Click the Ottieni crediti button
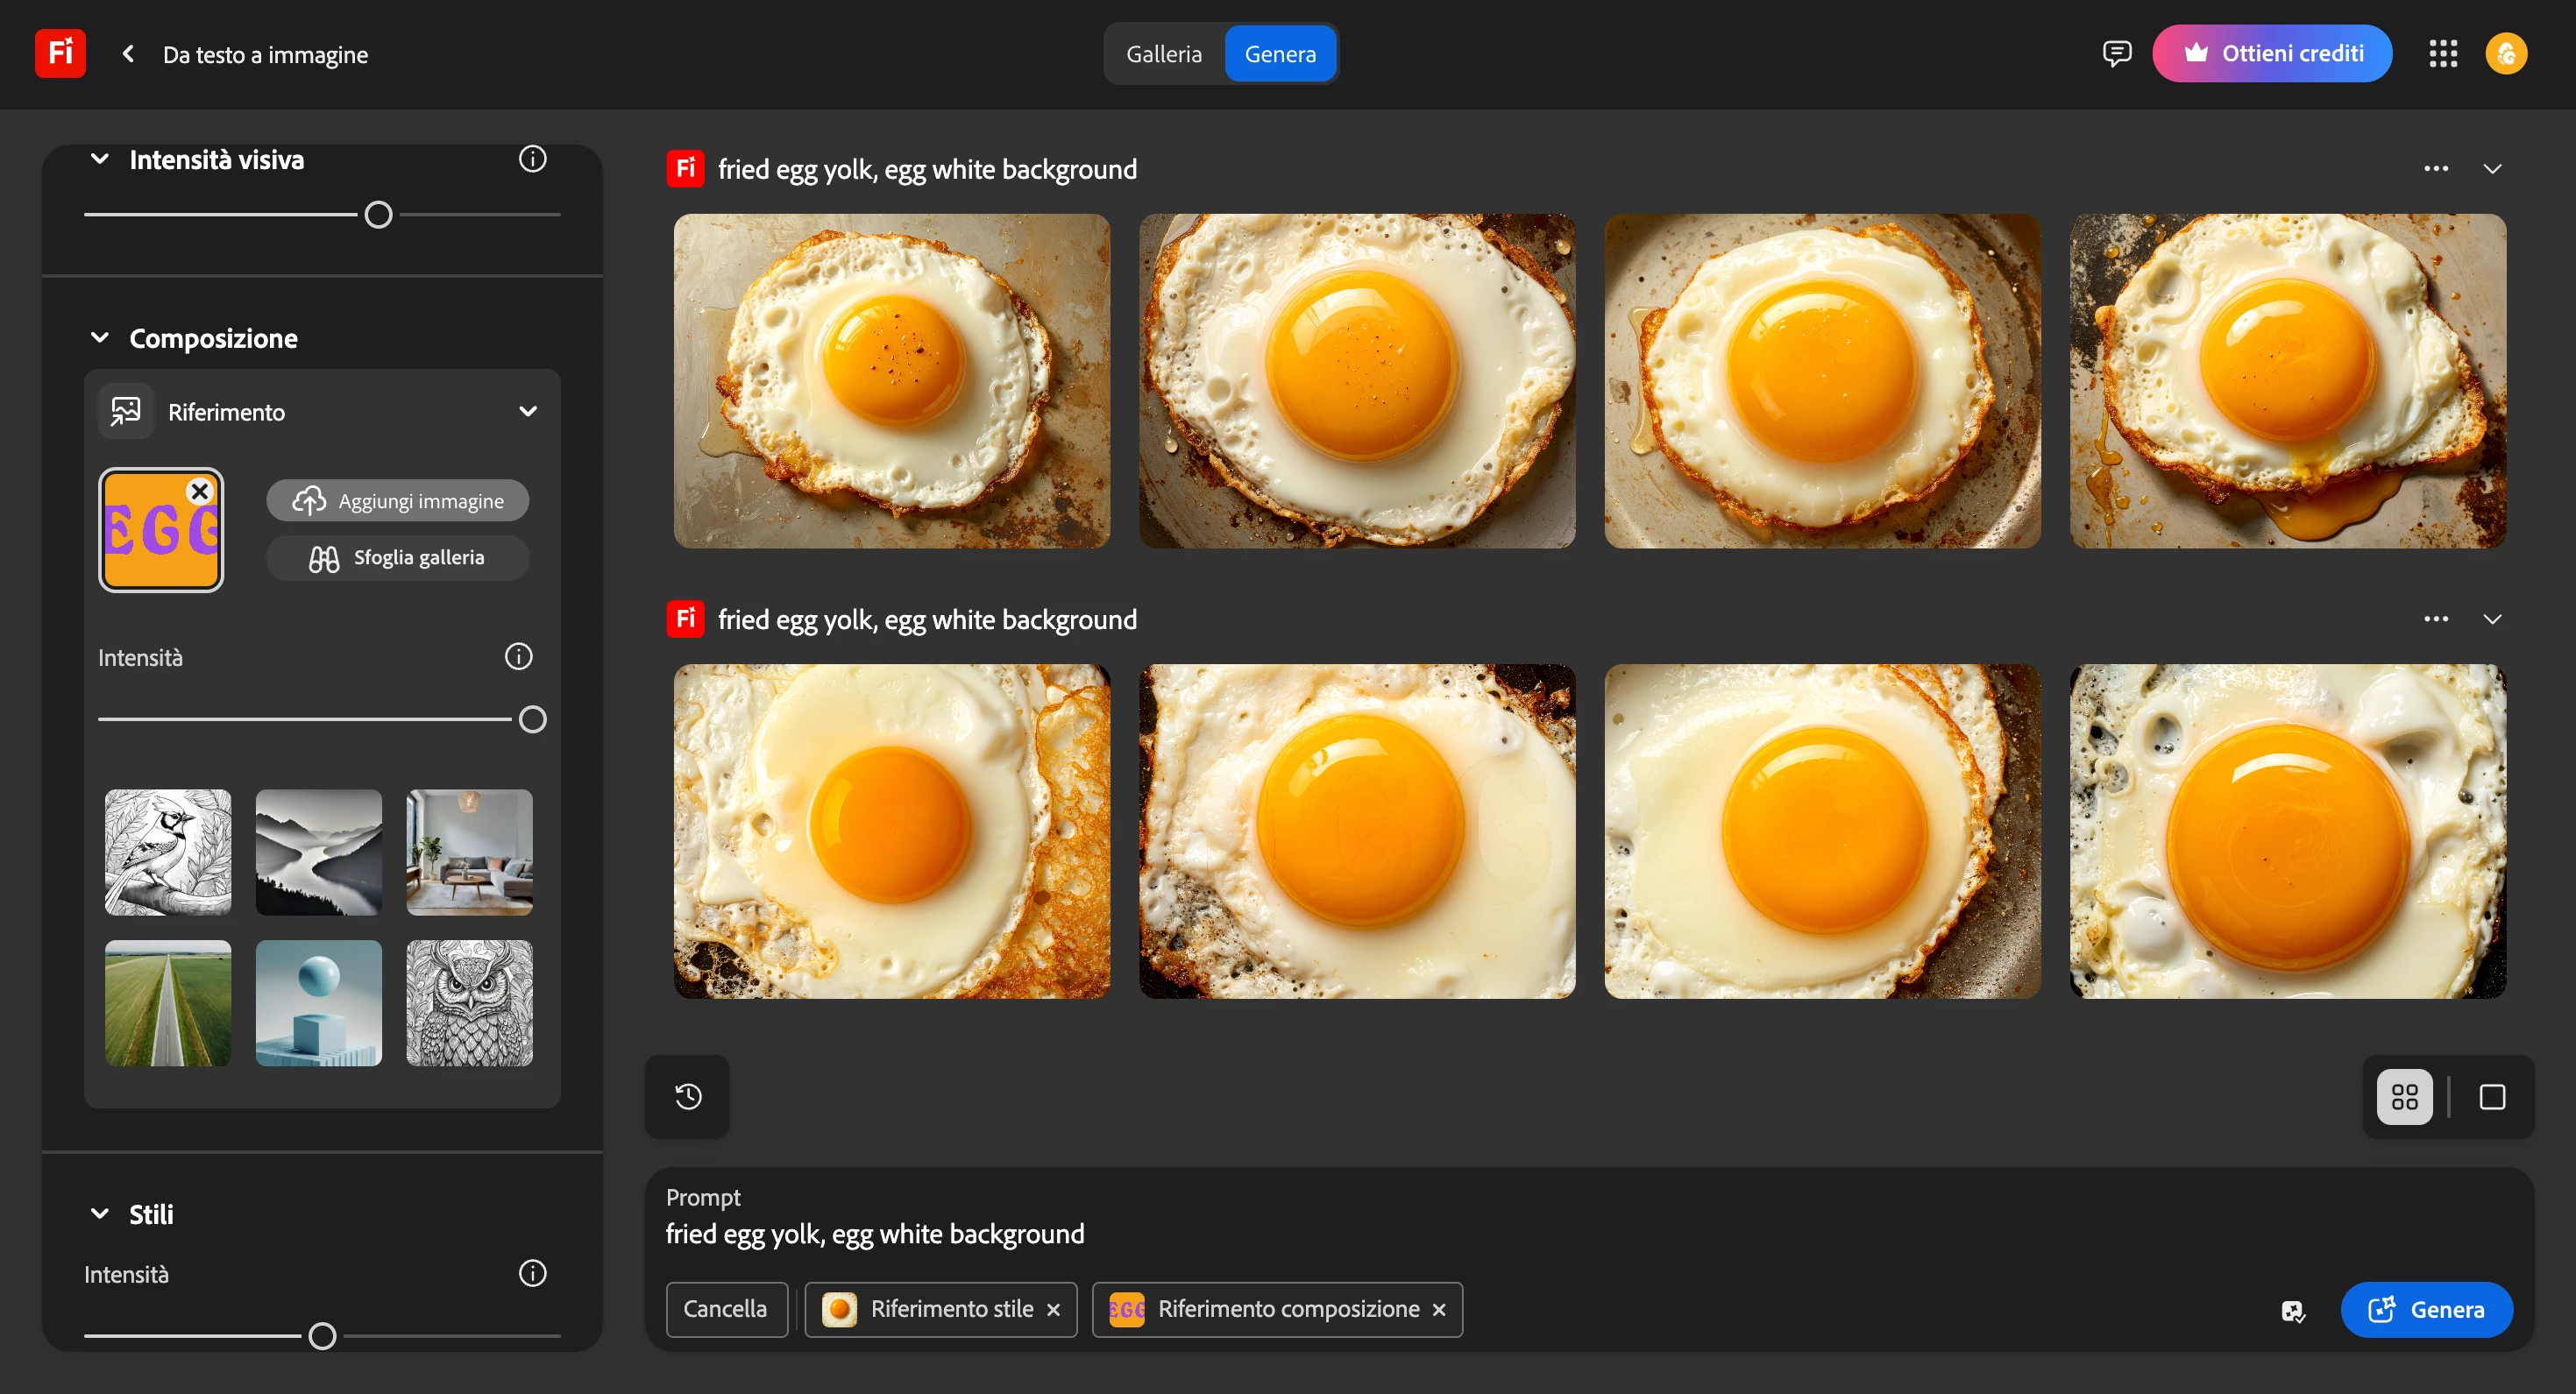The width and height of the screenshot is (2576, 1394). 2271,54
